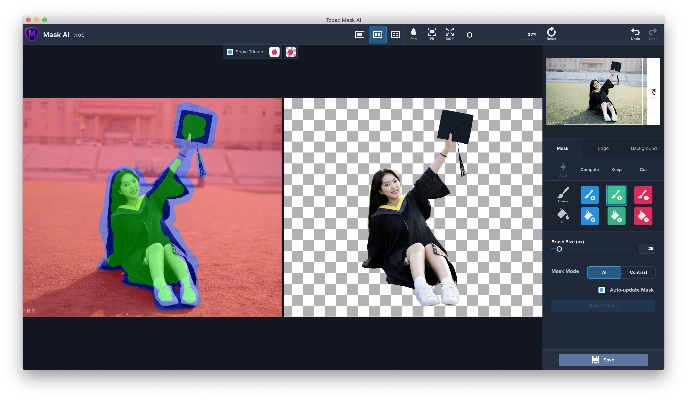Set Mask Mode to Contrast
Viewport: 687px width, 400px height.
coord(638,272)
